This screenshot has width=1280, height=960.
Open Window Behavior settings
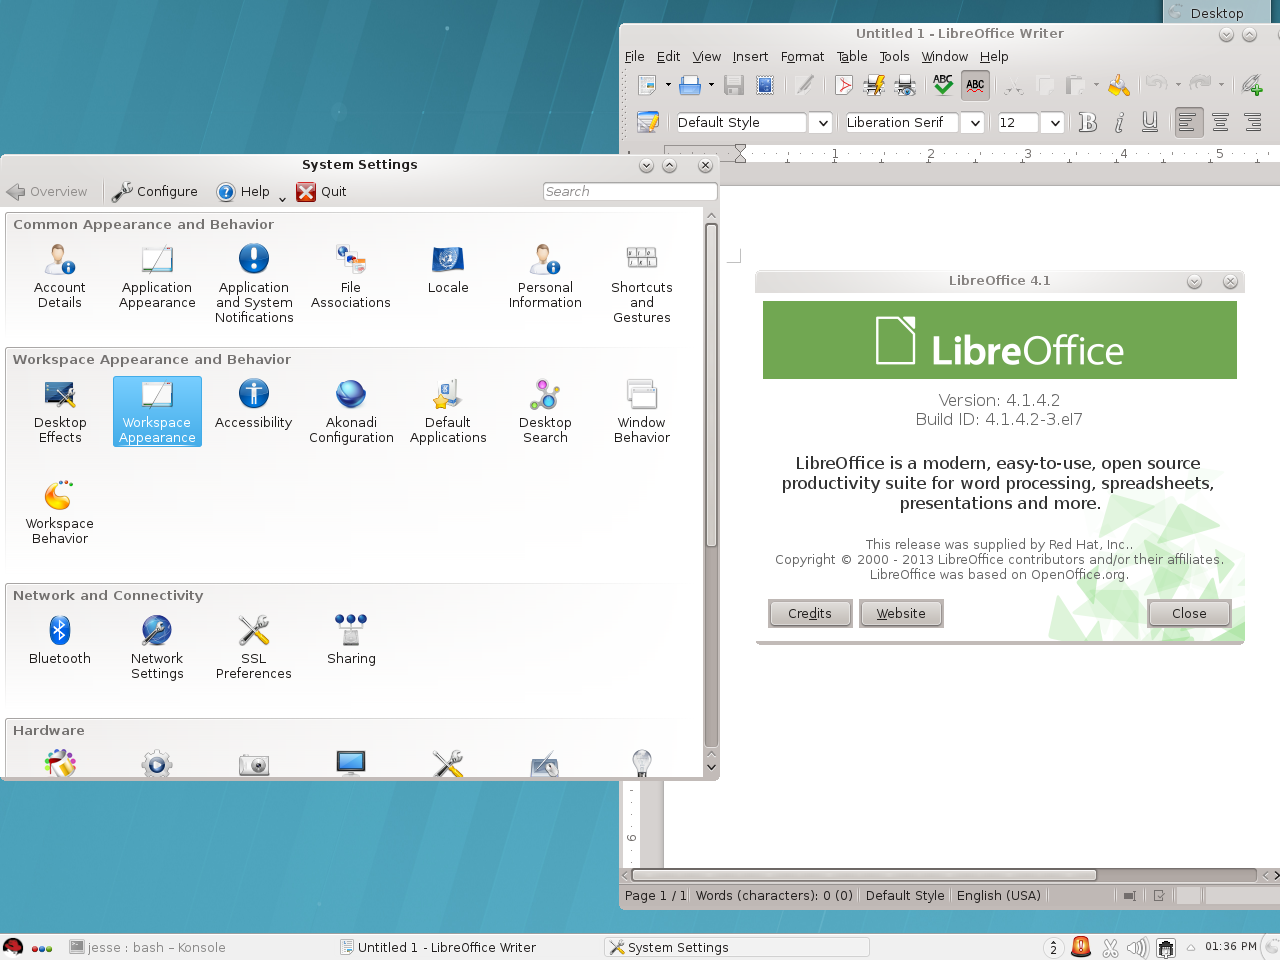642,412
